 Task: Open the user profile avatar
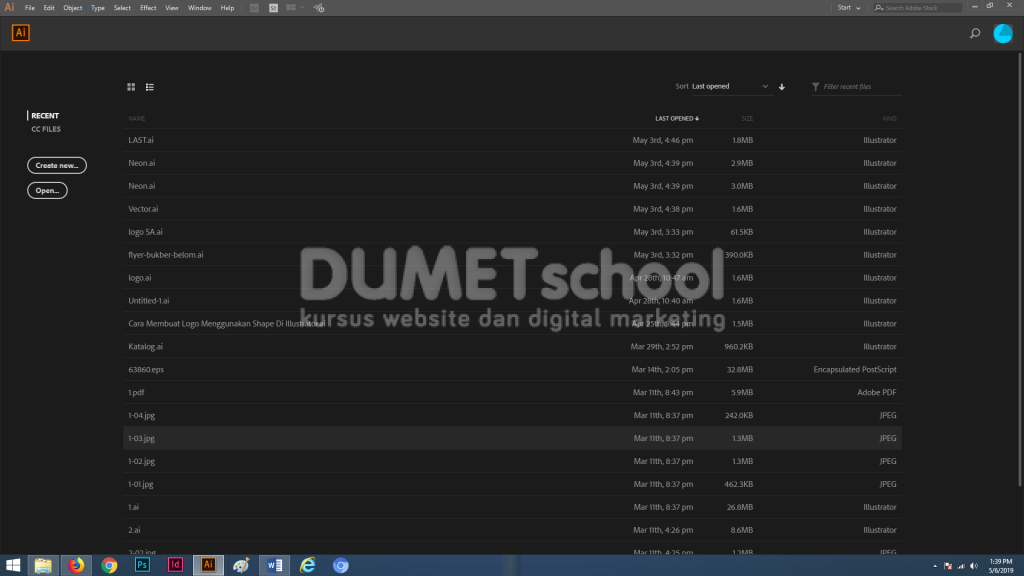point(1003,33)
